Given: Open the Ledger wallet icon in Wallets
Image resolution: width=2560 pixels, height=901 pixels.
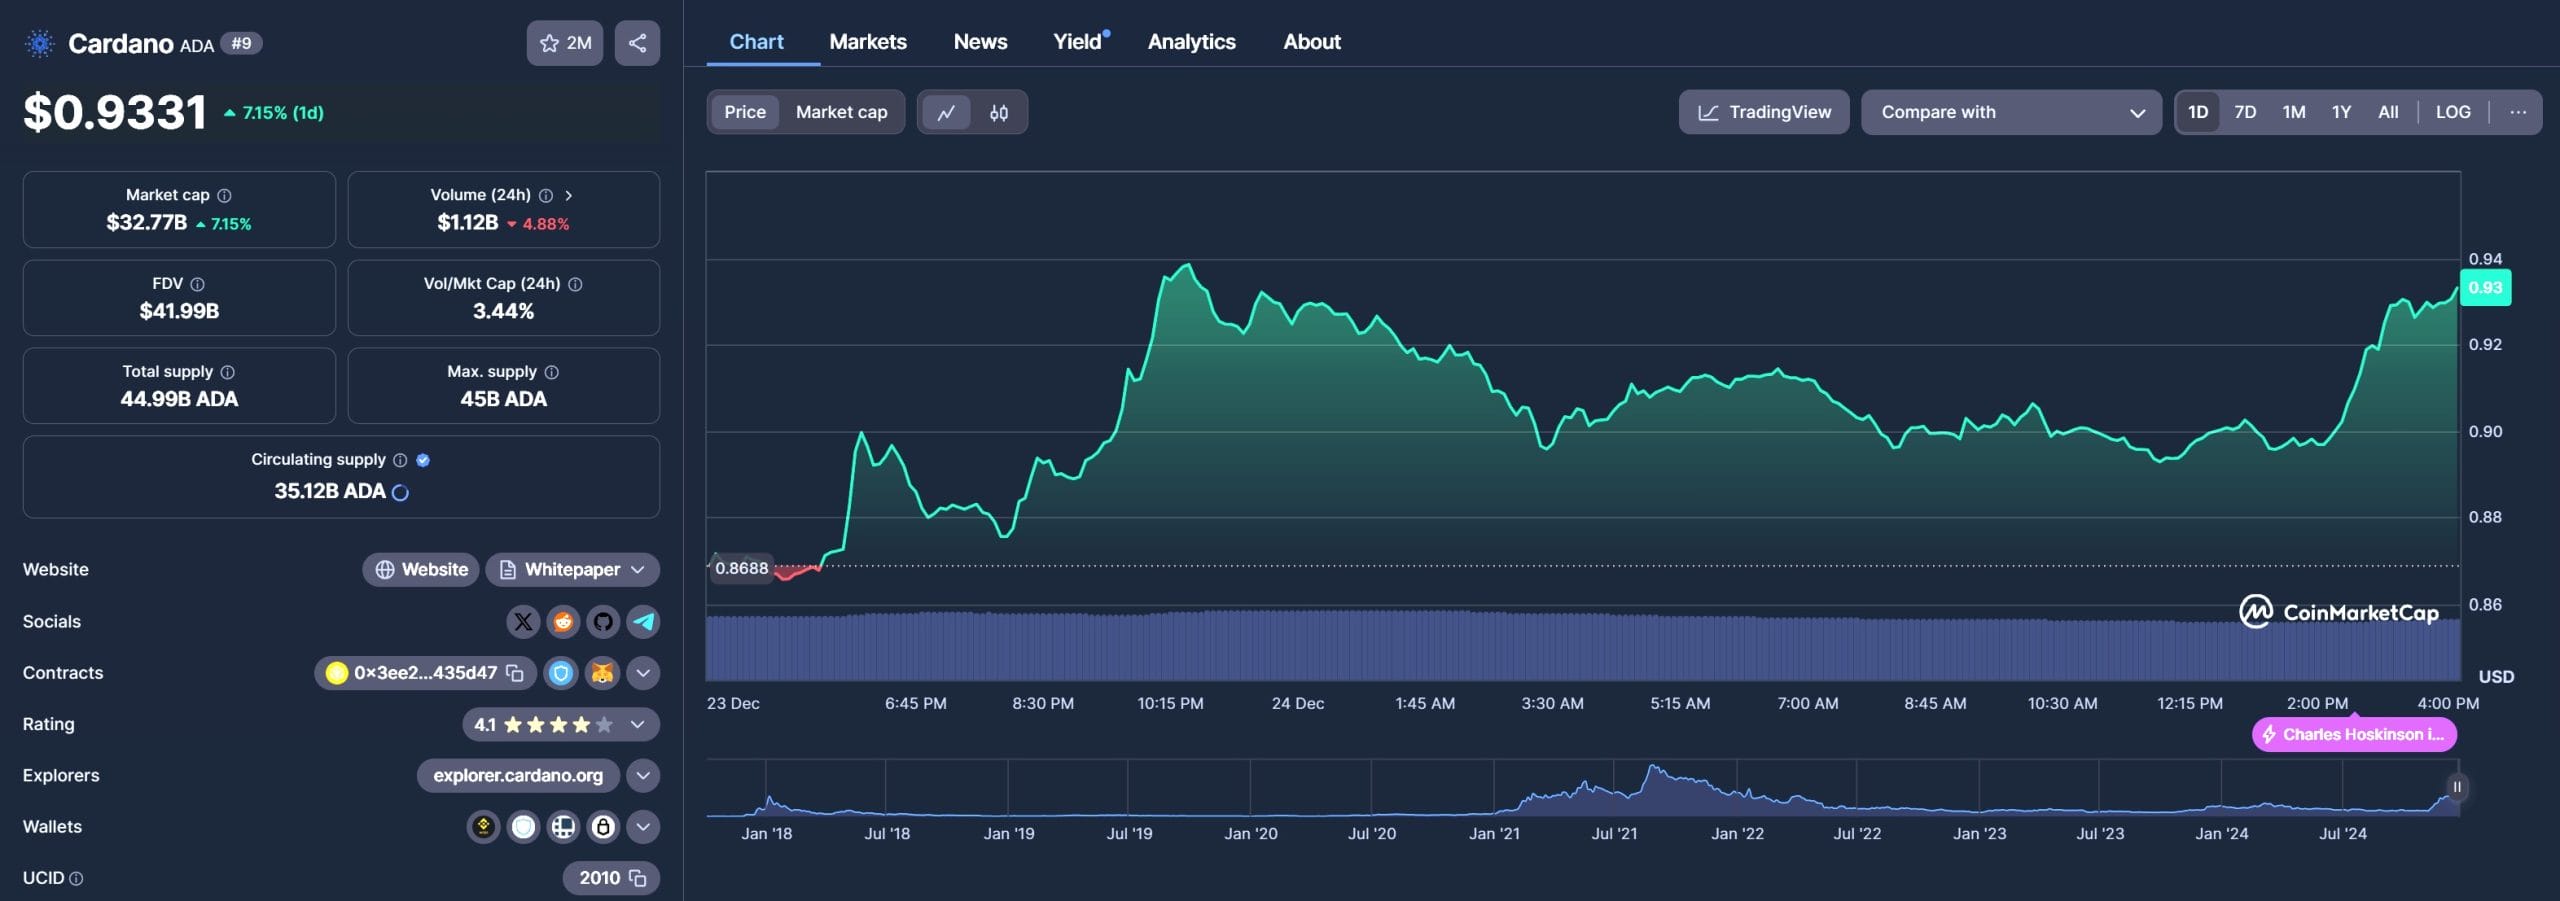Looking at the screenshot, I should click(x=563, y=827).
